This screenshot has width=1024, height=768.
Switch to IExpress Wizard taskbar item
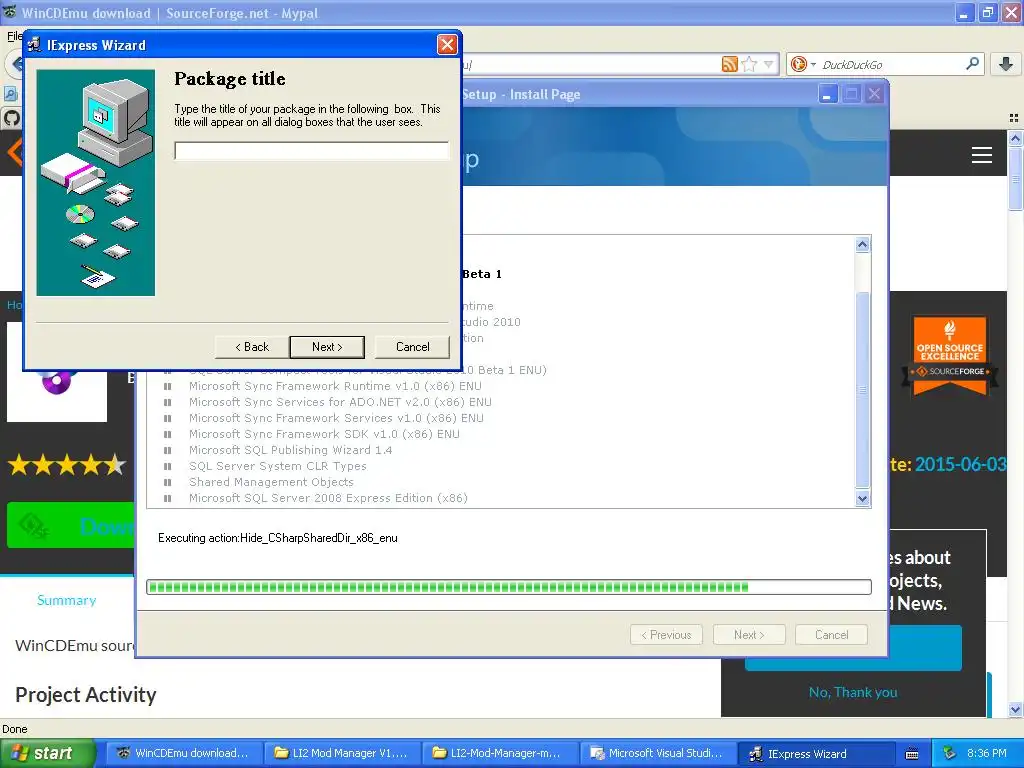click(x=815, y=754)
